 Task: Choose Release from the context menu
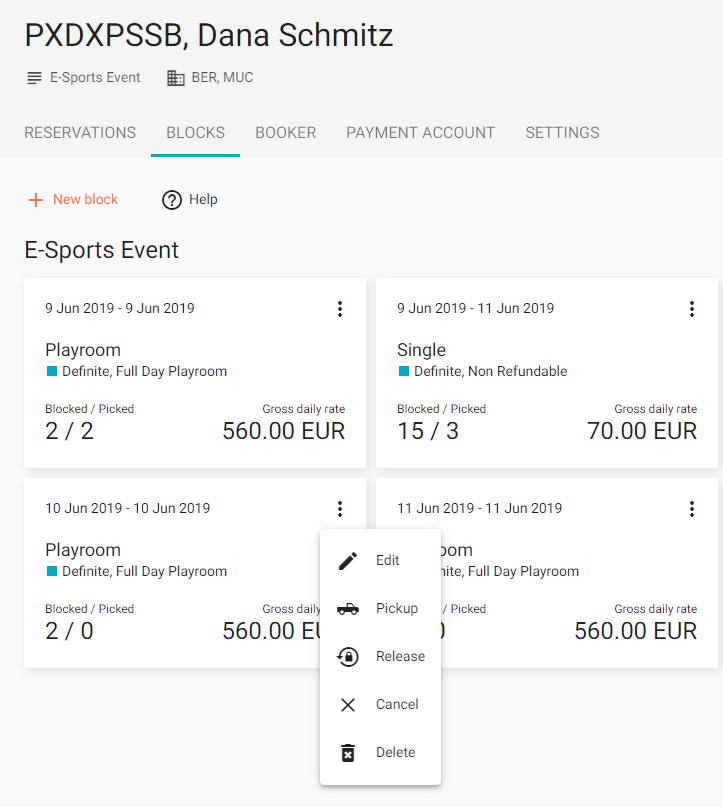(380, 656)
